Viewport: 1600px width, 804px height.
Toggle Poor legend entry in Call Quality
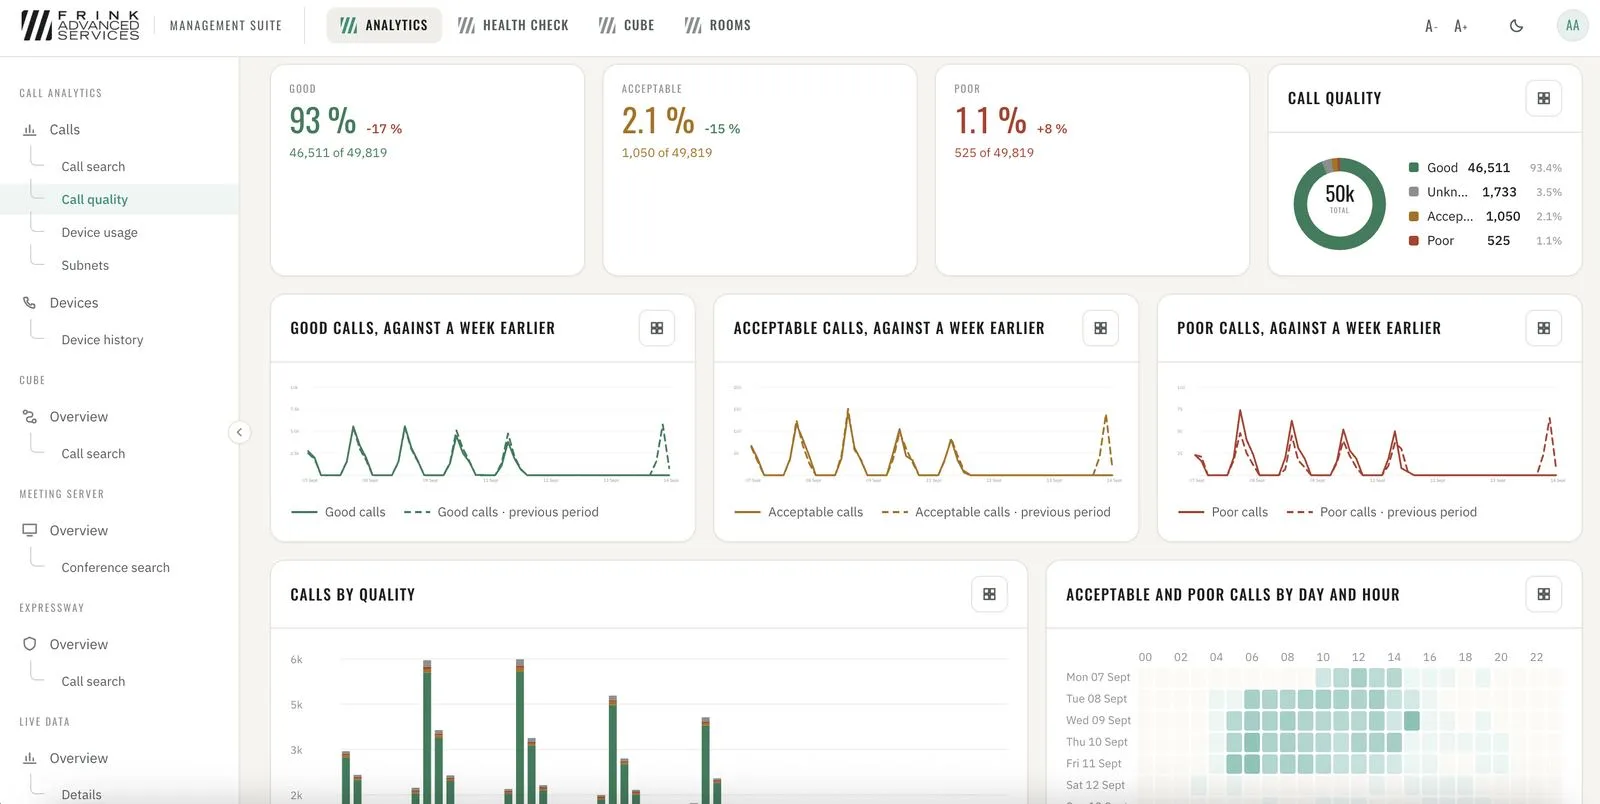(1485, 241)
